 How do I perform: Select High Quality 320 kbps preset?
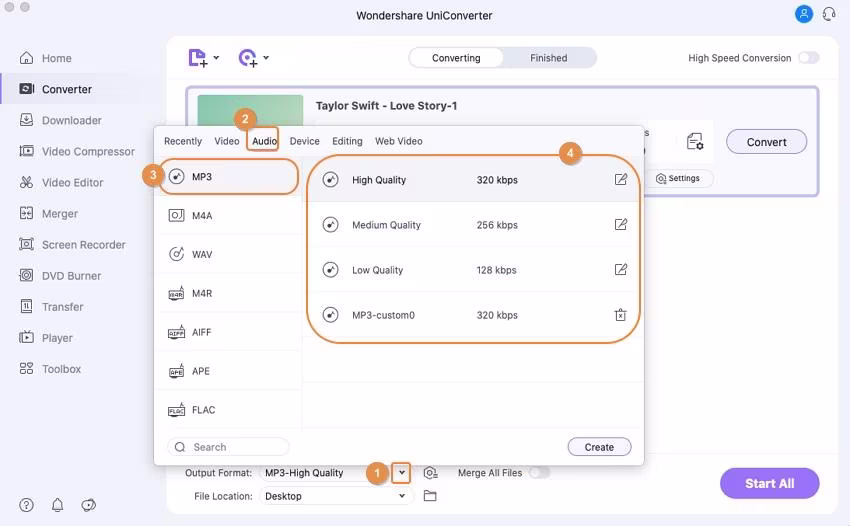[473, 179]
